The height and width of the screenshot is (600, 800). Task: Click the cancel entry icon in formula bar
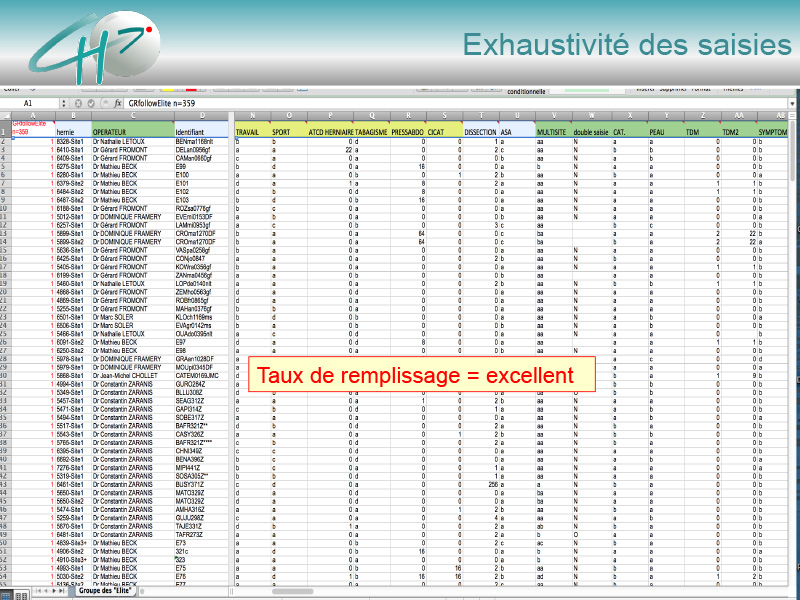[x=78, y=103]
